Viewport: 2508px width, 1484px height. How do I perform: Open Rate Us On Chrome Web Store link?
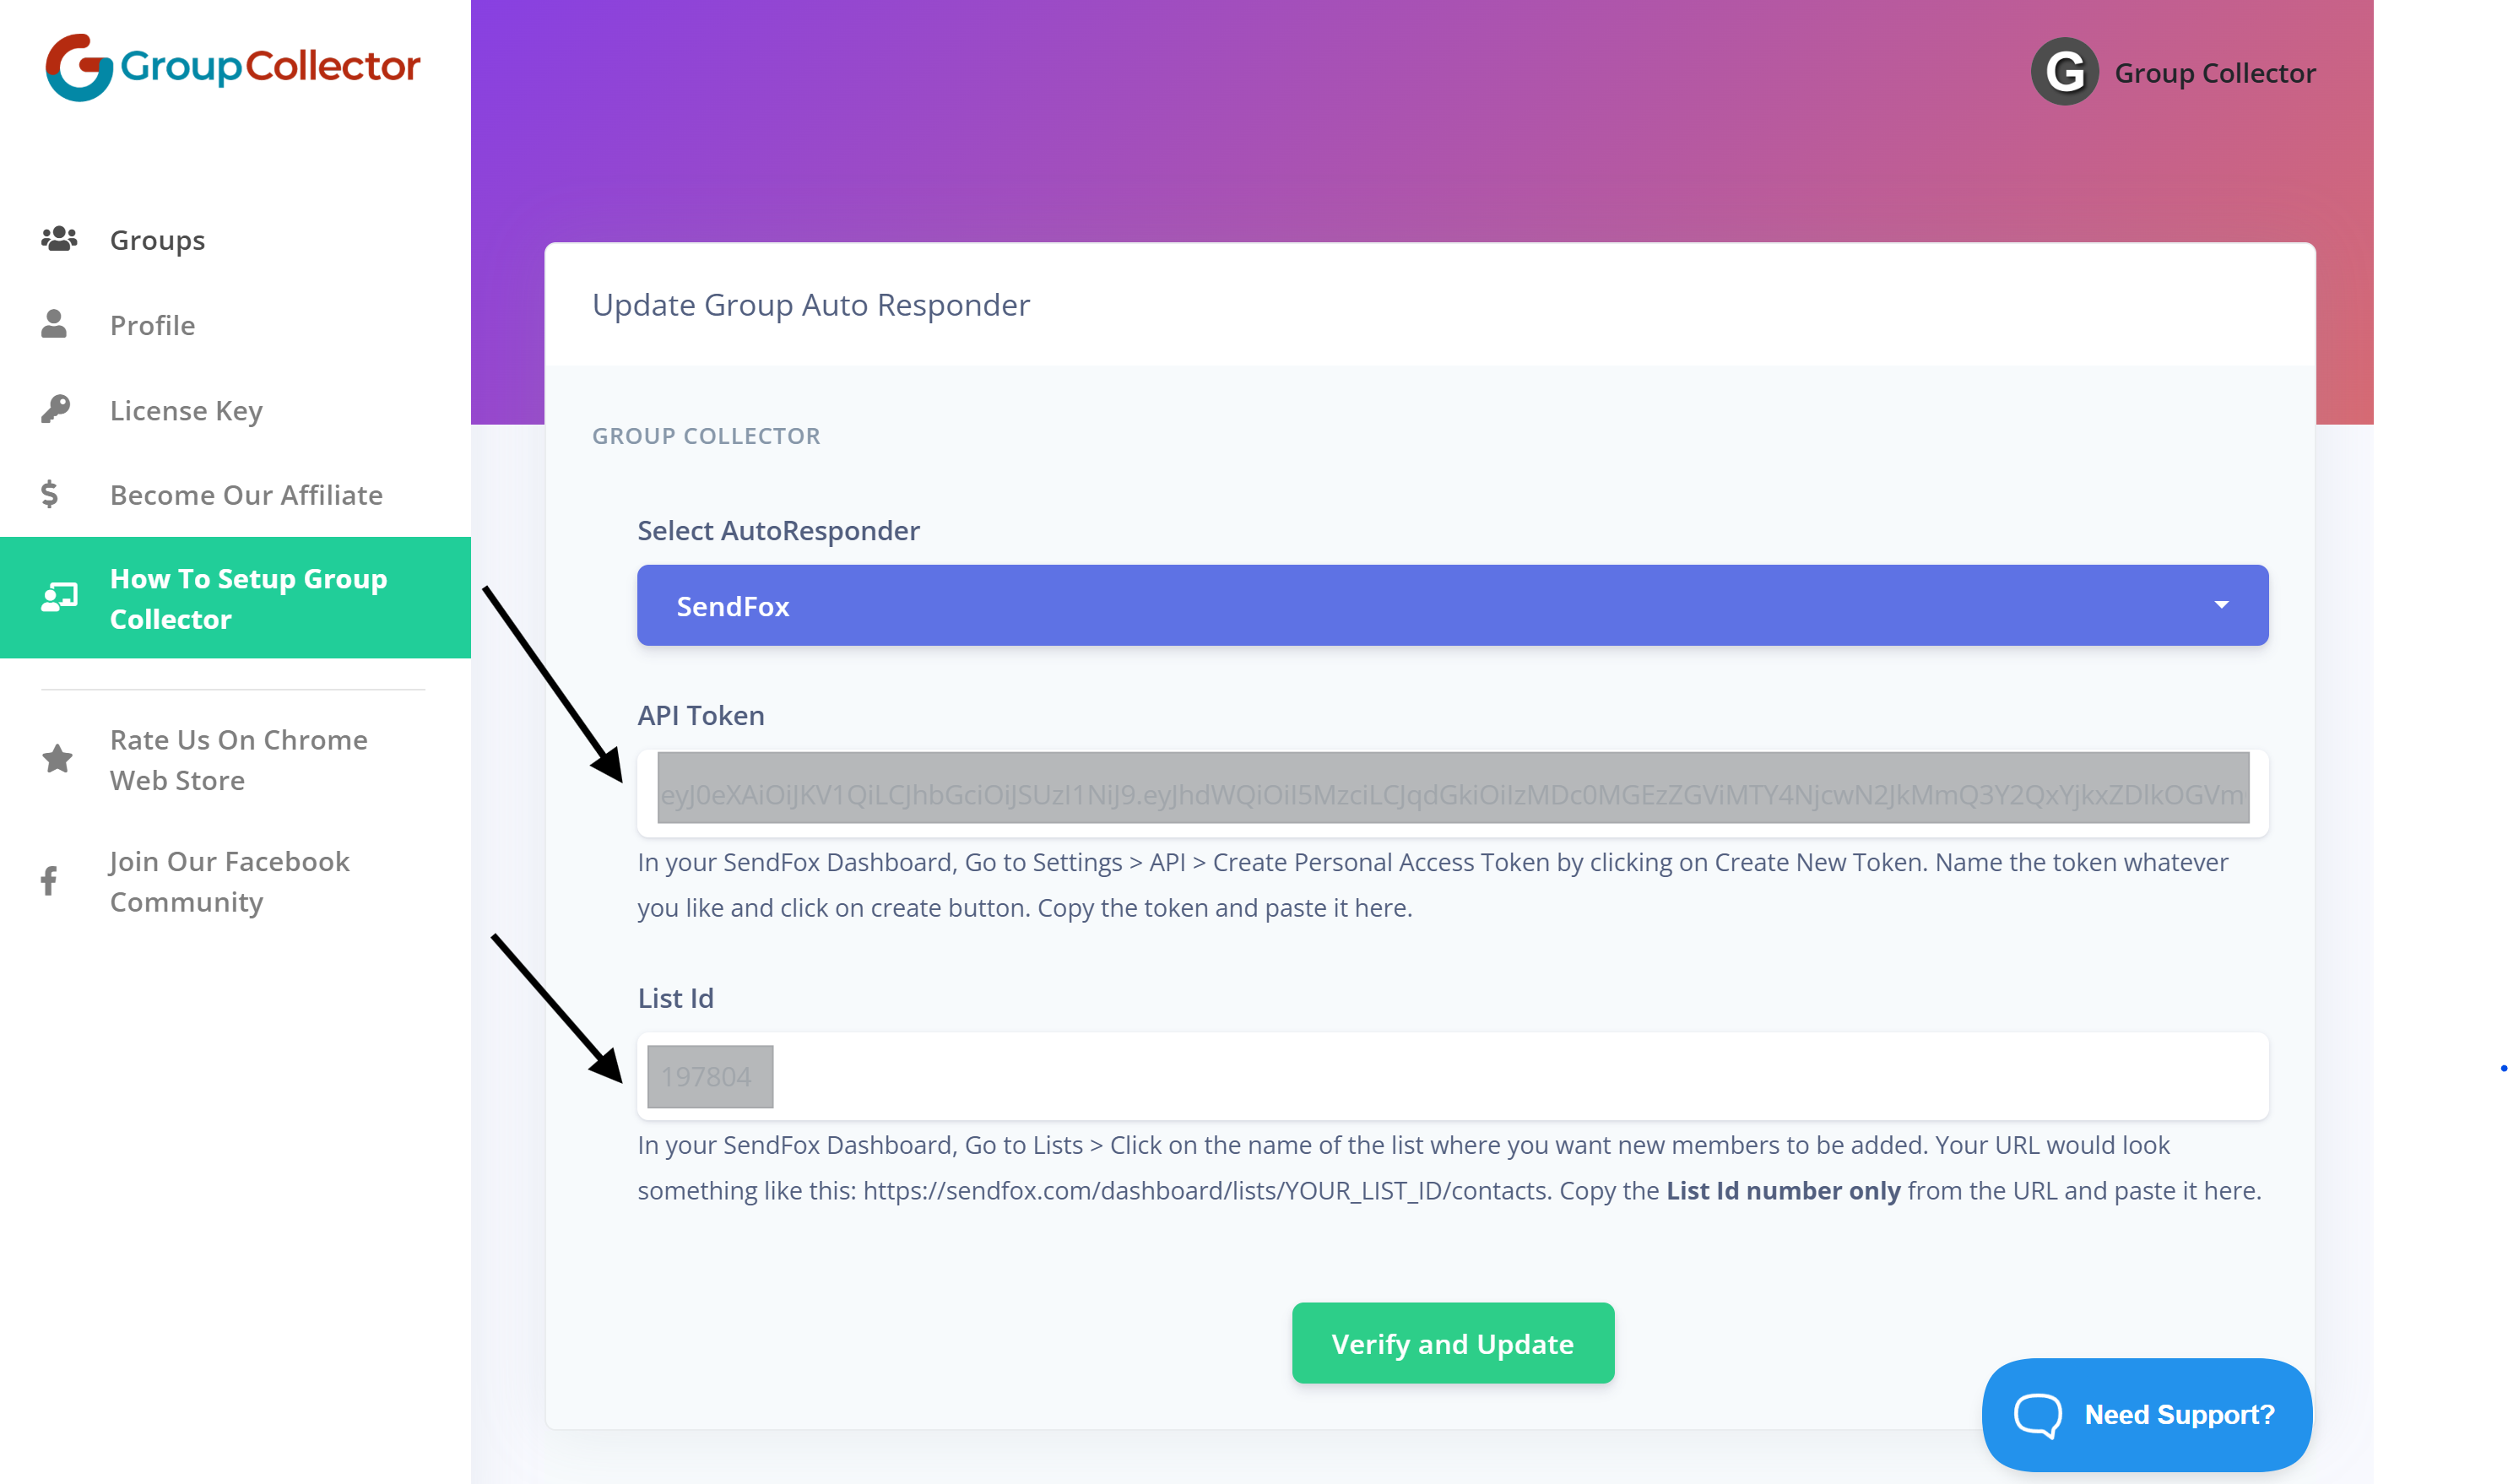pos(238,760)
